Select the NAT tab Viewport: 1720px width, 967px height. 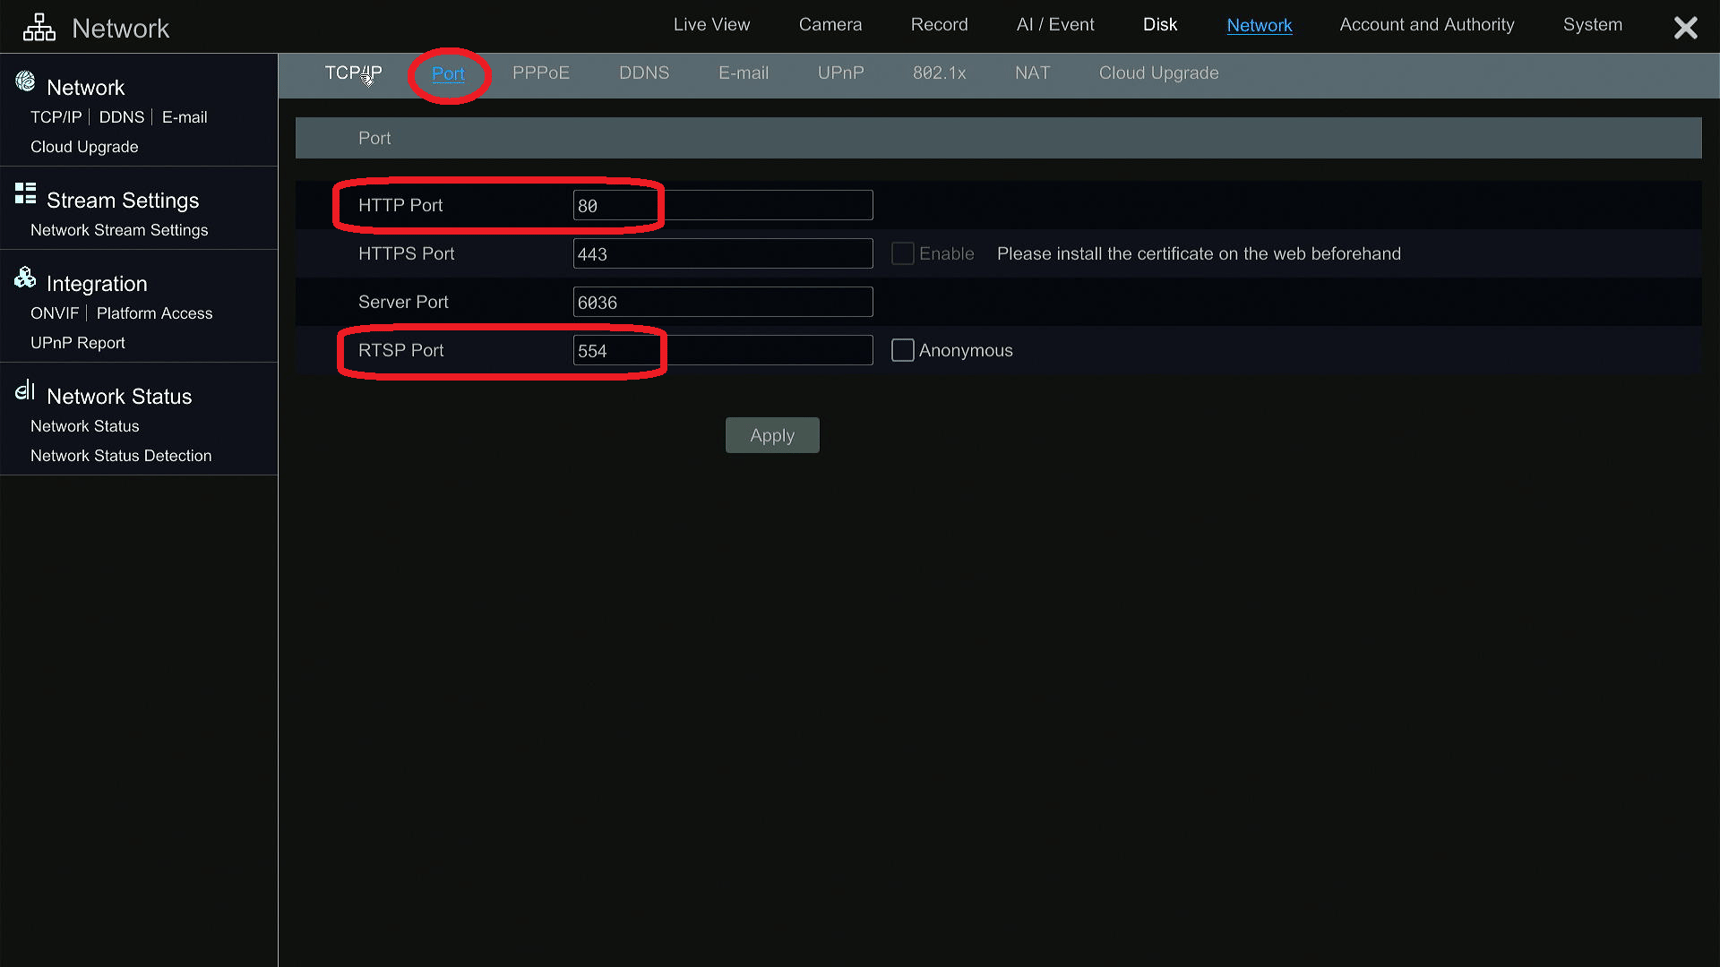1032,72
